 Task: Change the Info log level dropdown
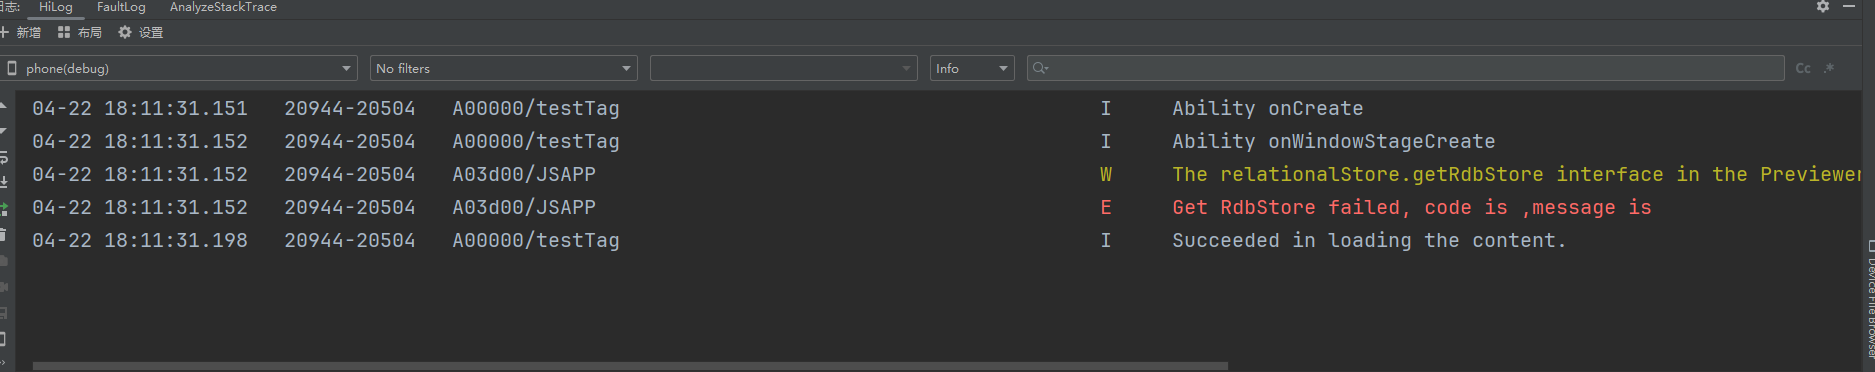click(x=972, y=68)
